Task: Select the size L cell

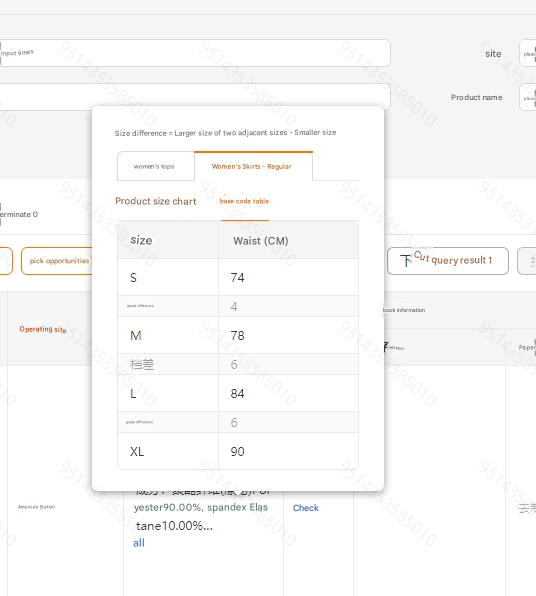Action: click(168, 393)
